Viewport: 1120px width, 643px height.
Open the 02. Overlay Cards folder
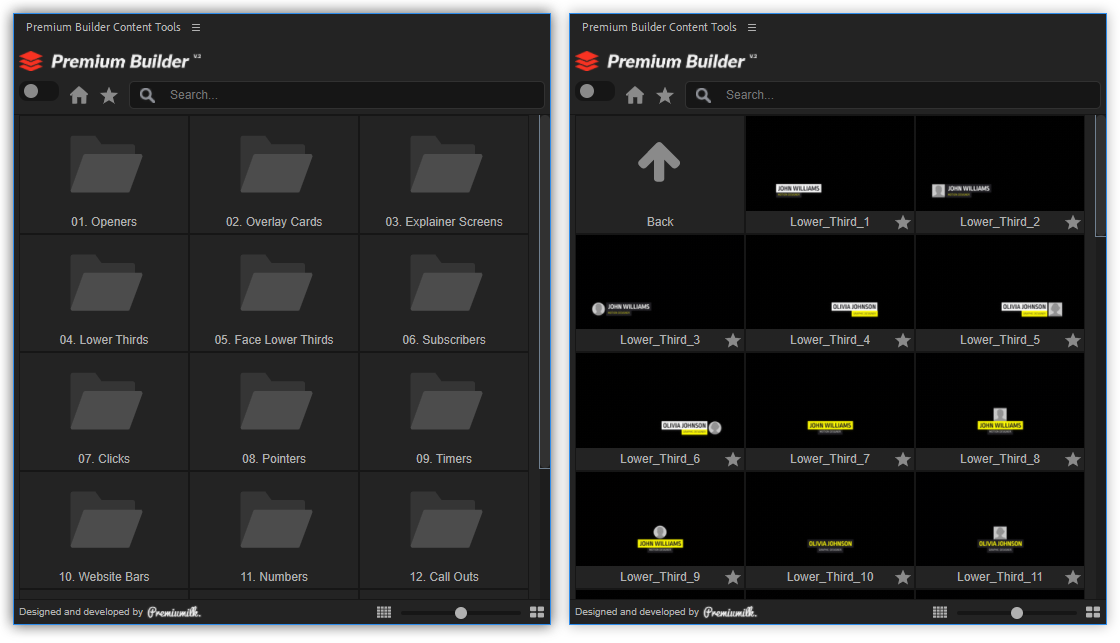pyautogui.click(x=274, y=175)
